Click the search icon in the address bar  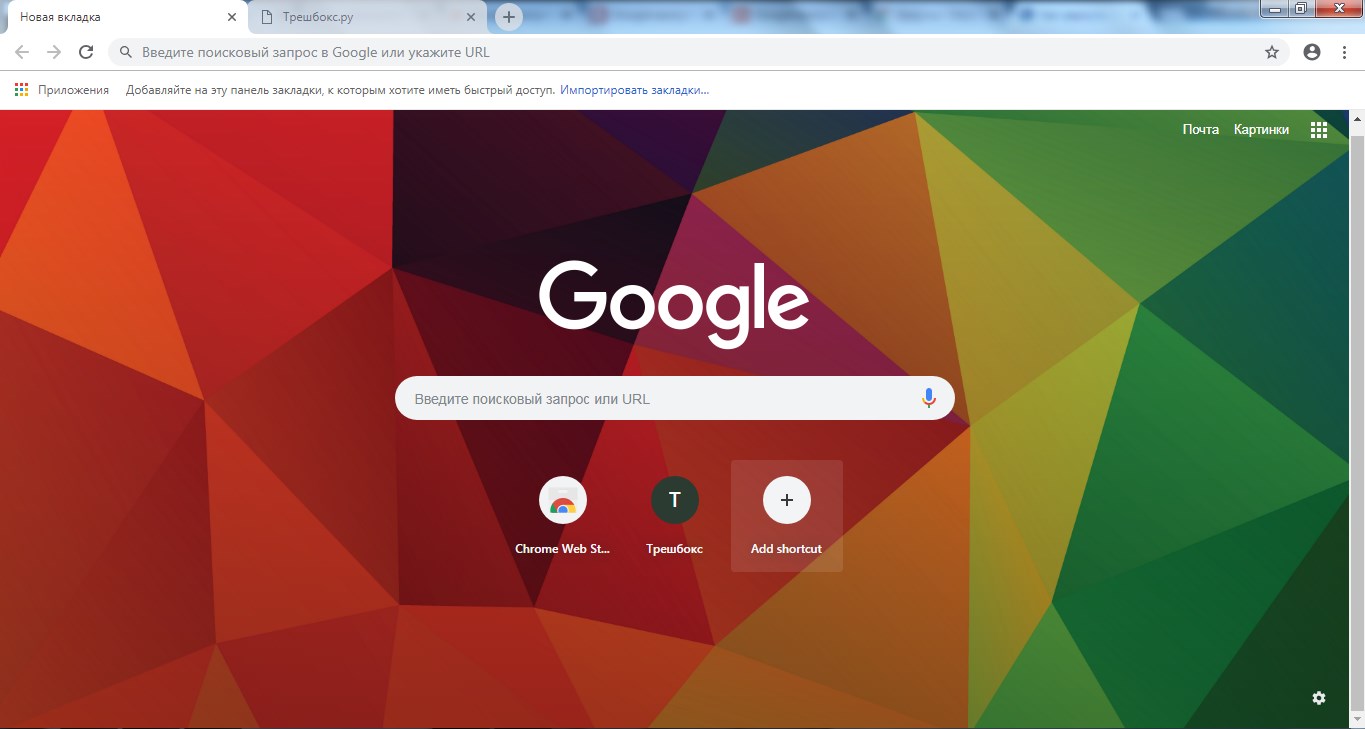(x=126, y=52)
